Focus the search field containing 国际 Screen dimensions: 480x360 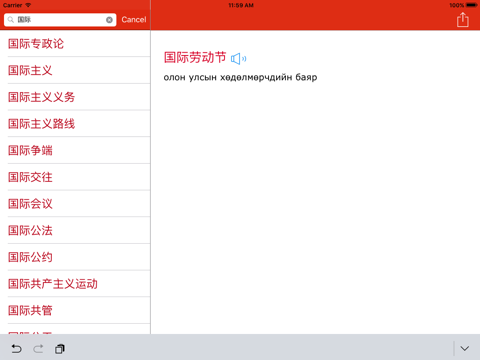(60, 20)
